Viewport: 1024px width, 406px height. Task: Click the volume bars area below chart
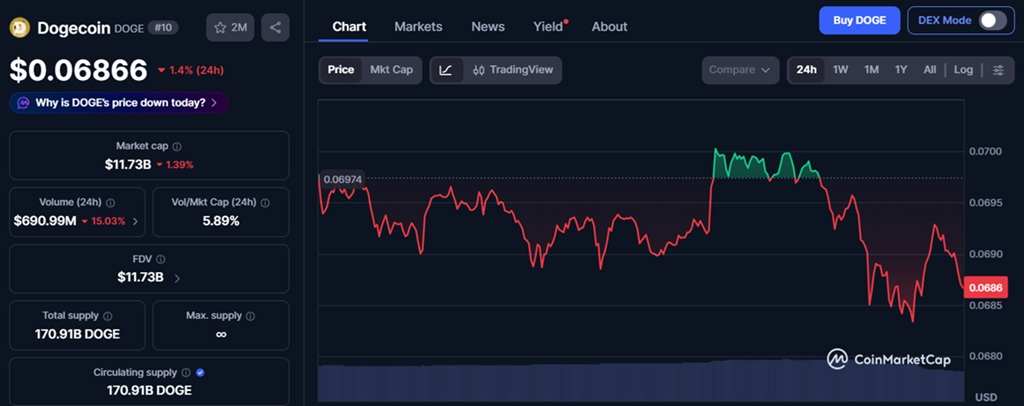(x=641, y=380)
